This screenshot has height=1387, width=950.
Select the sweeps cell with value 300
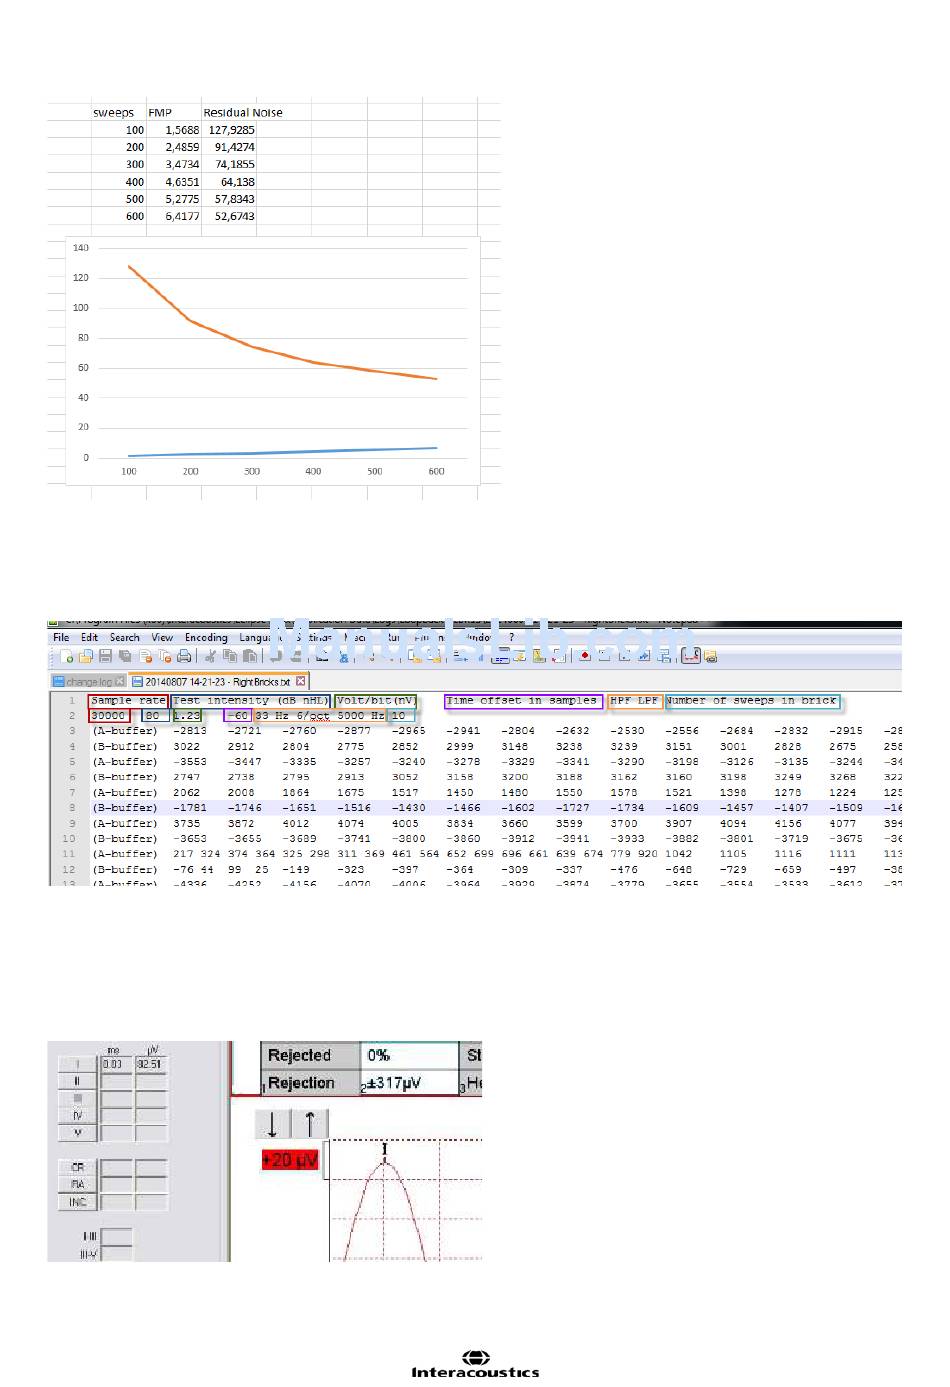tap(119, 164)
